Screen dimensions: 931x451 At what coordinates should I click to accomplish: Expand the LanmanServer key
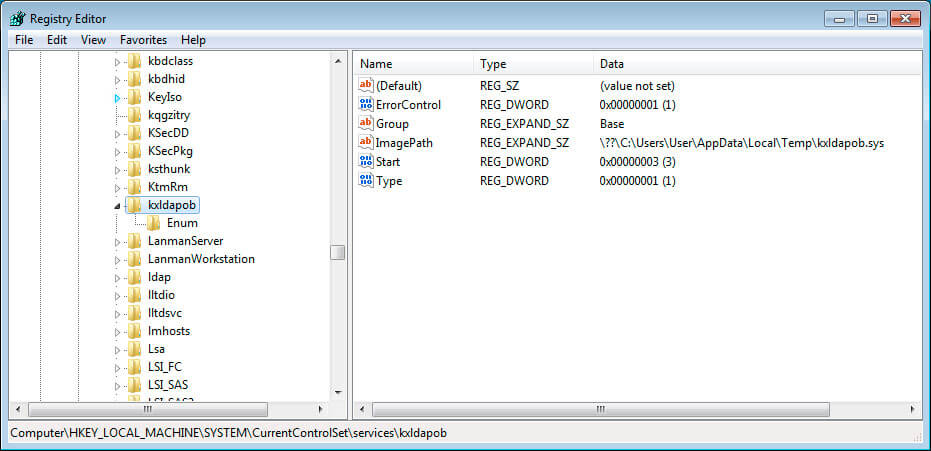pyautogui.click(x=117, y=242)
